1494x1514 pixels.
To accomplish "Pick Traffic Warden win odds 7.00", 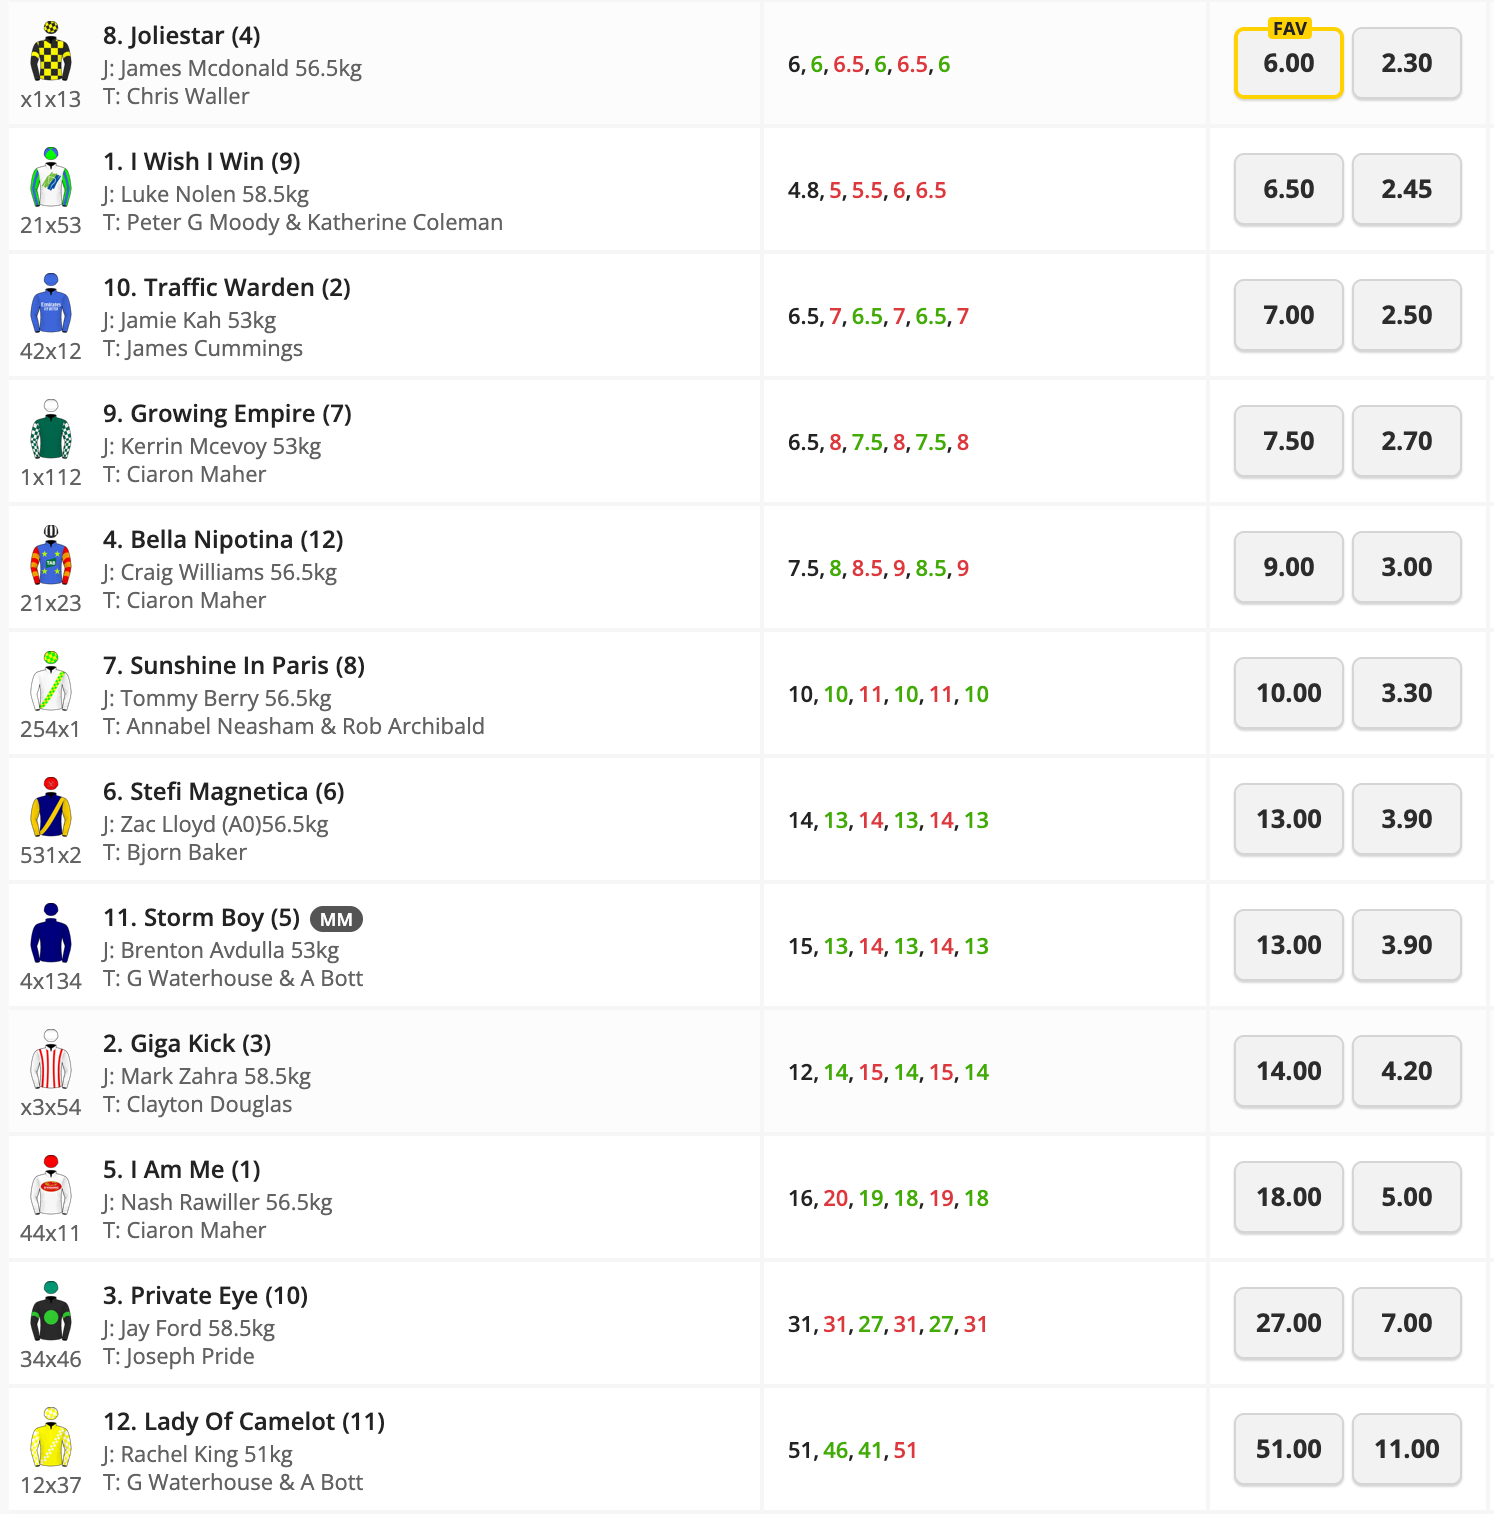I will 1288,316.
